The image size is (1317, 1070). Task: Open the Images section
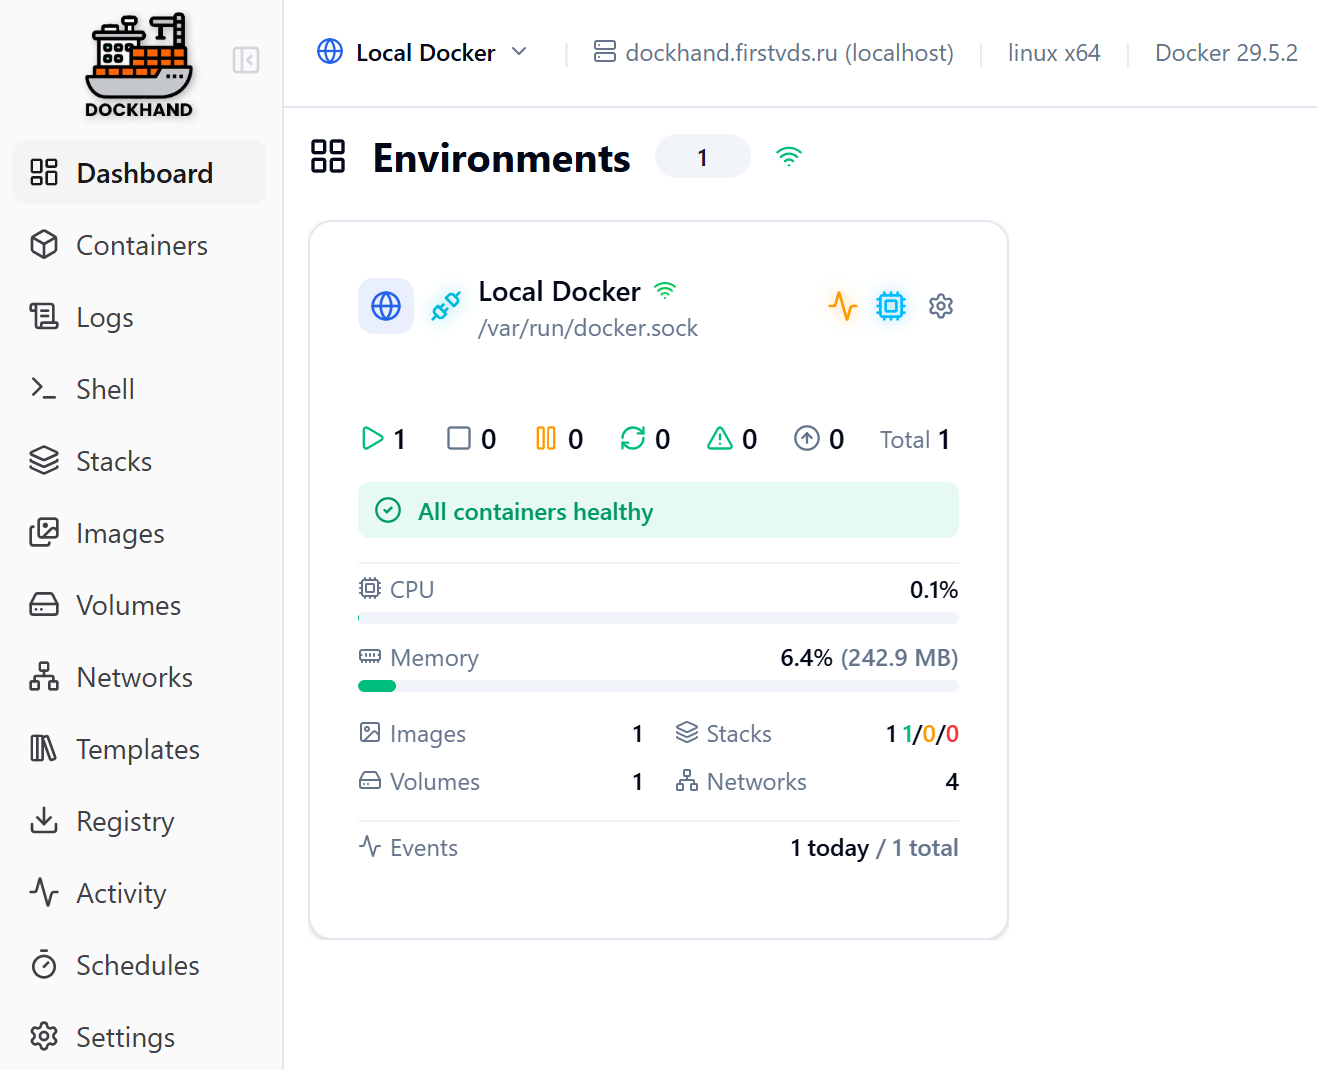coord(139,533)
